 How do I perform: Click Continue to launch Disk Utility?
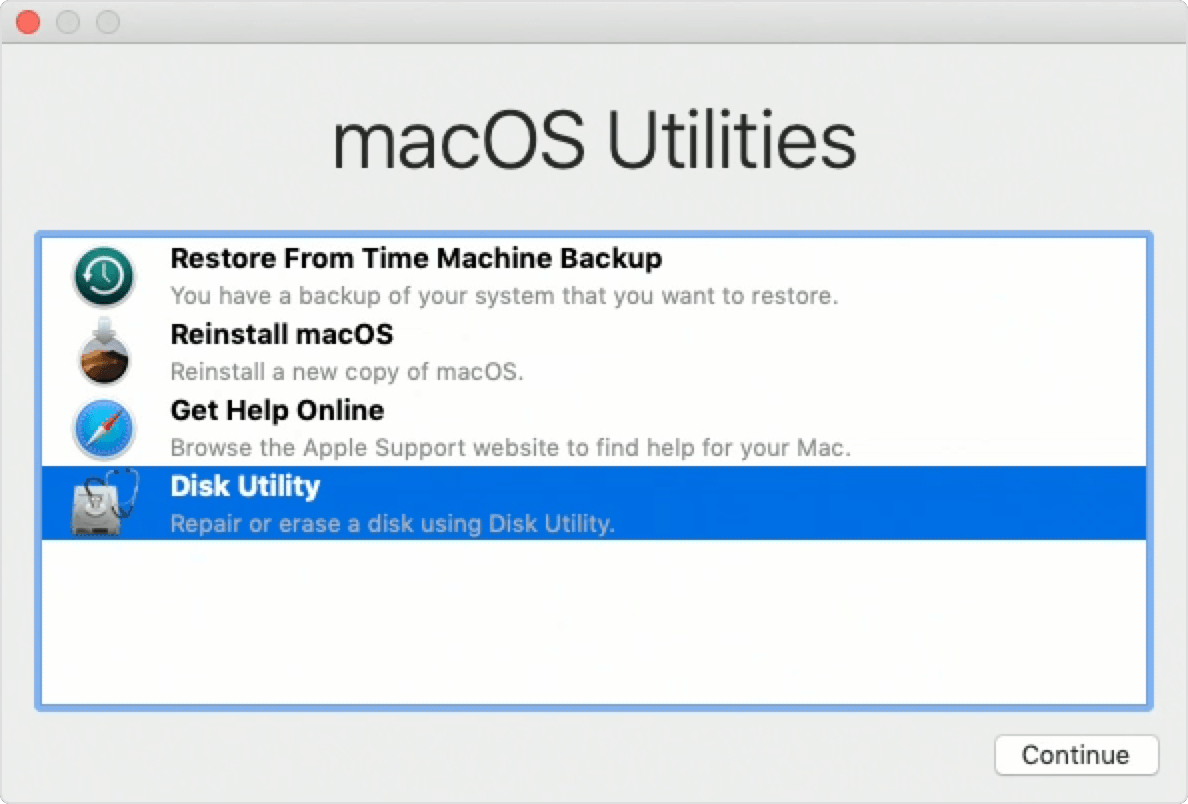point(1076,755)
